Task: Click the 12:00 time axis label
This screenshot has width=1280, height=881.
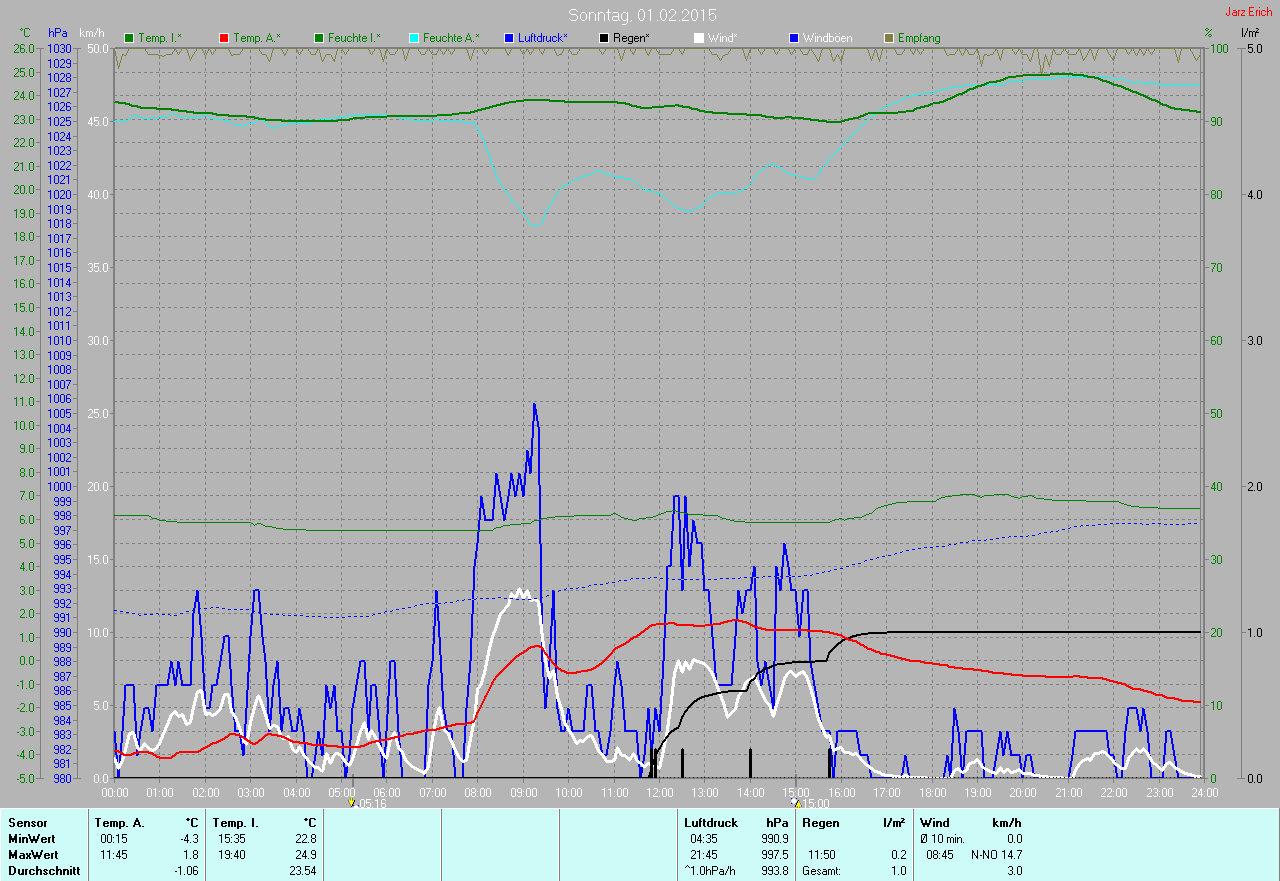Action: 660,792
